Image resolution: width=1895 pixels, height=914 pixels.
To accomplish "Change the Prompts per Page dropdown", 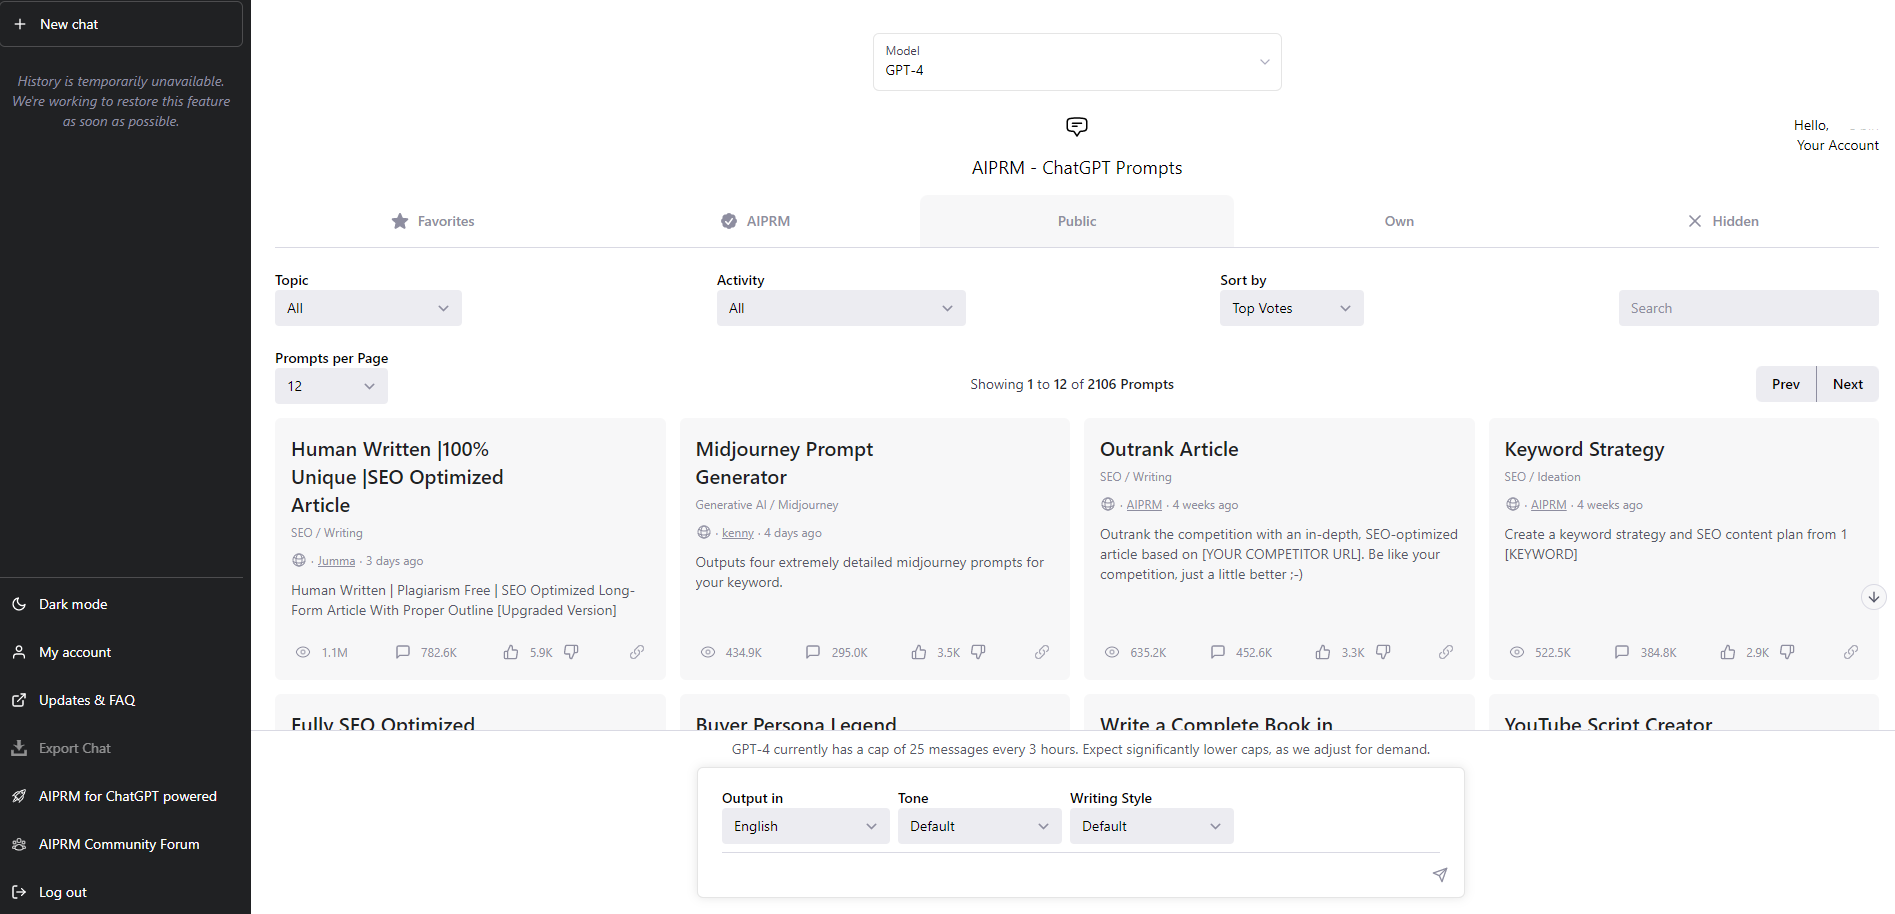I will click(331, 386).
